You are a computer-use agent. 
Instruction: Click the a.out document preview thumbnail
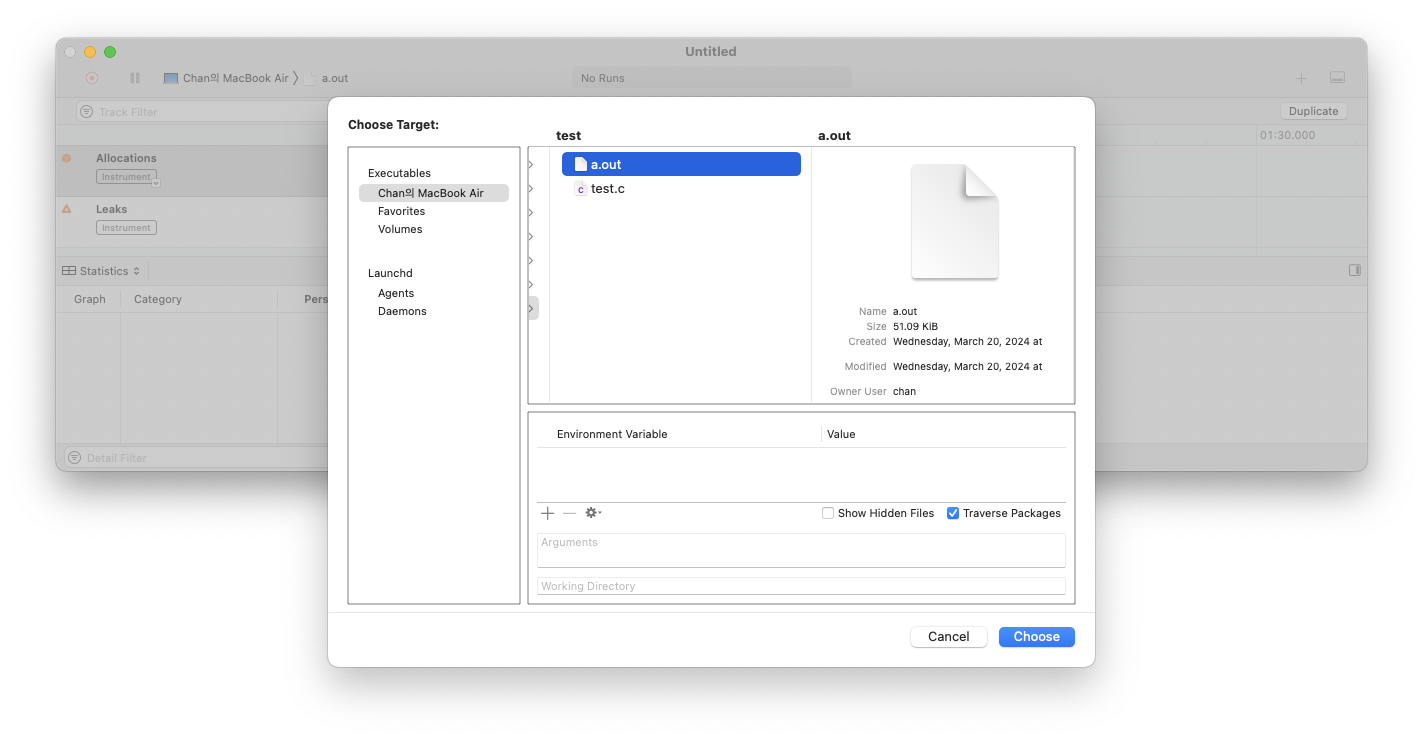tap(954, 221)
